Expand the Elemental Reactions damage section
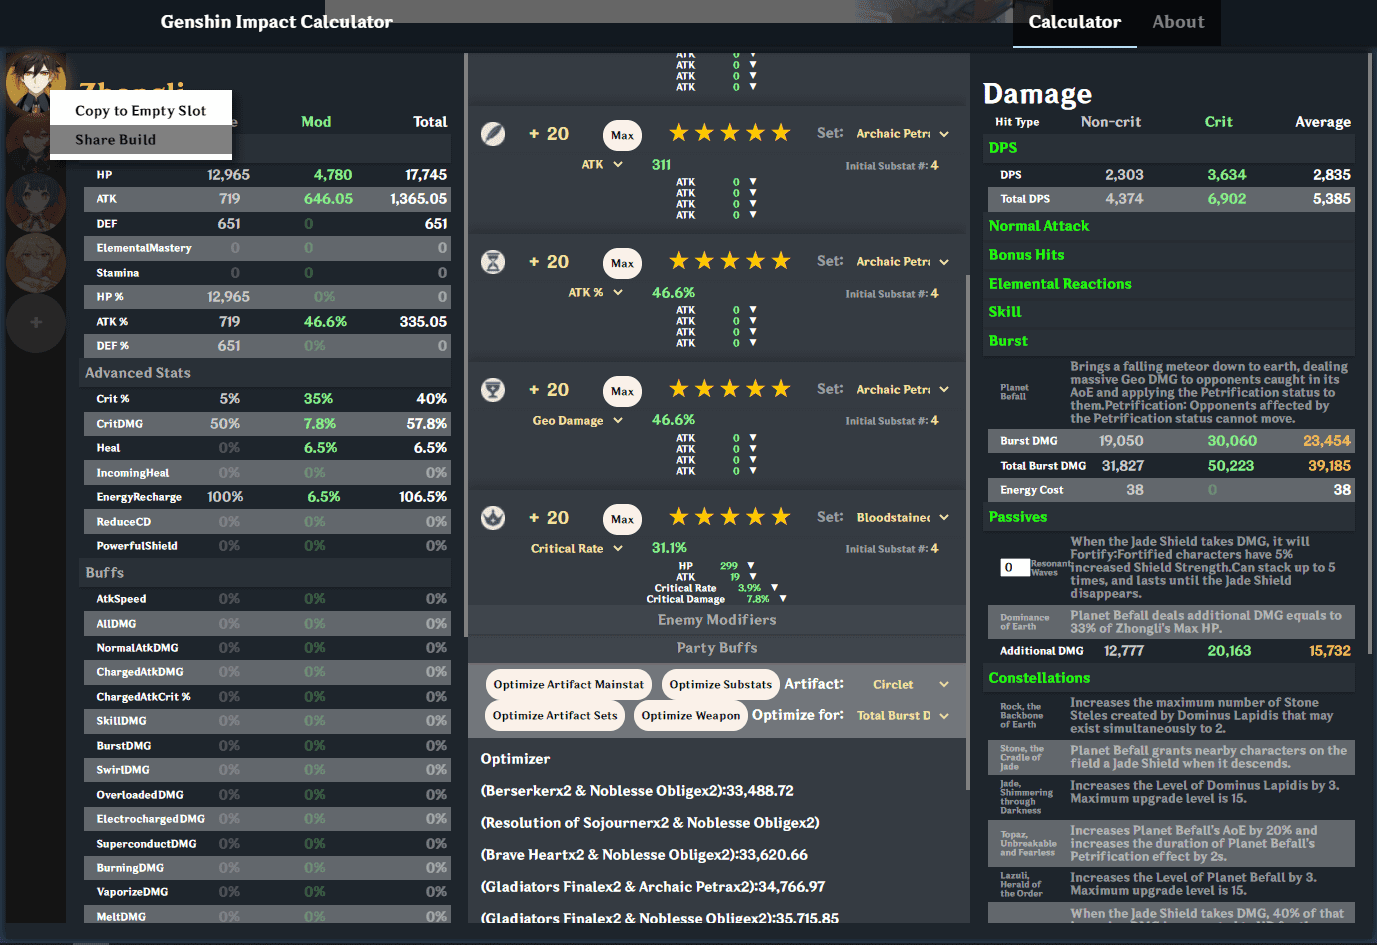 (x=1060, y=284)
